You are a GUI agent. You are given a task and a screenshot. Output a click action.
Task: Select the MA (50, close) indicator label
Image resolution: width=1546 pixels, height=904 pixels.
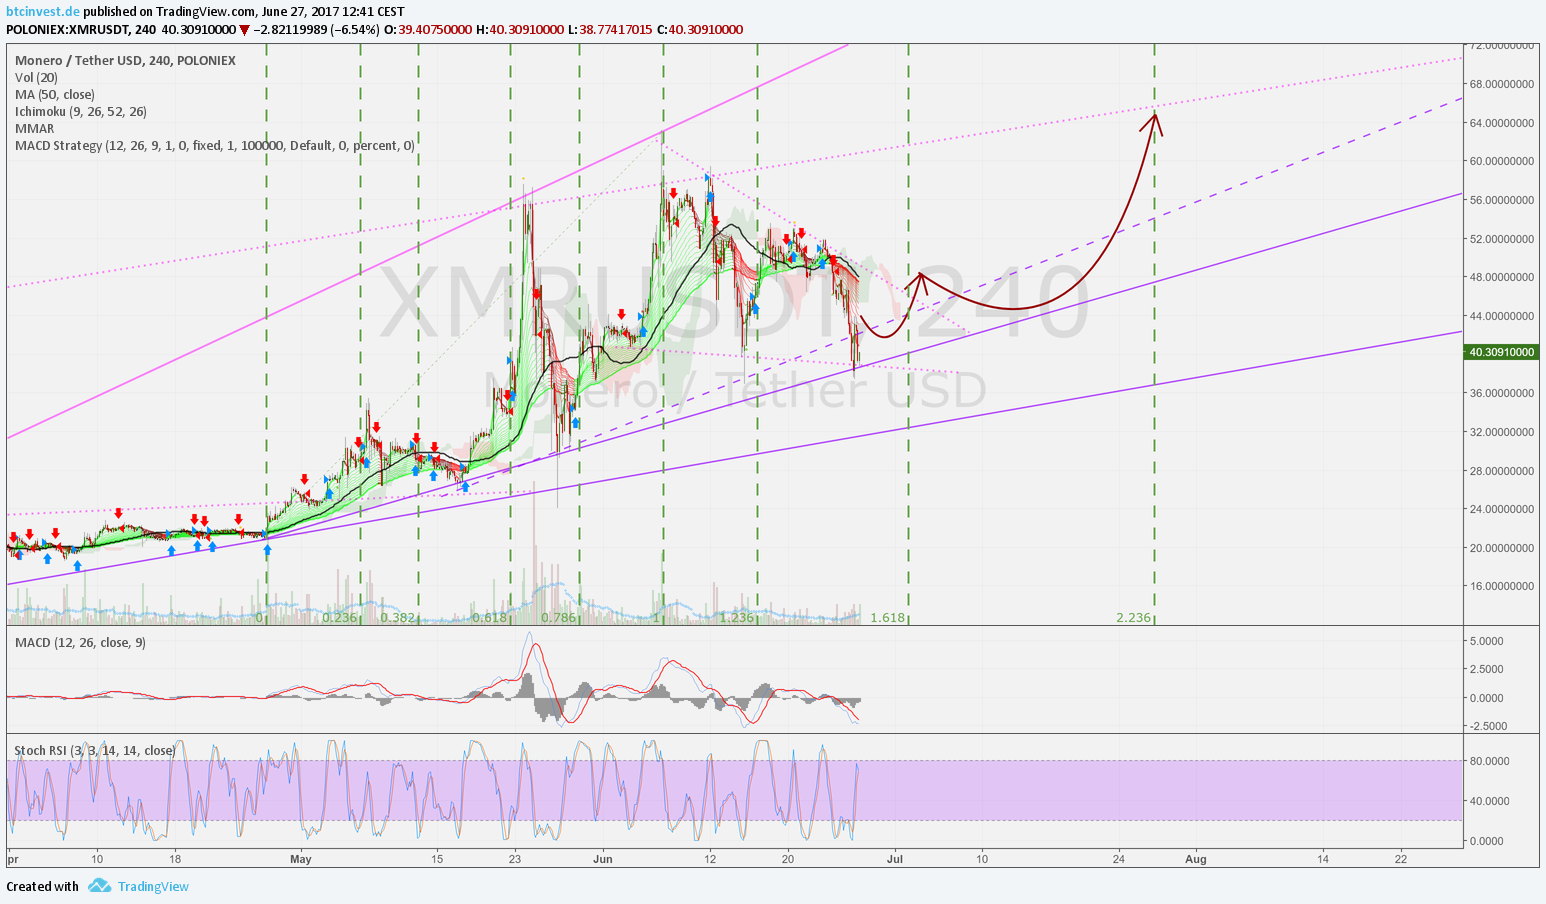(55, 95)
